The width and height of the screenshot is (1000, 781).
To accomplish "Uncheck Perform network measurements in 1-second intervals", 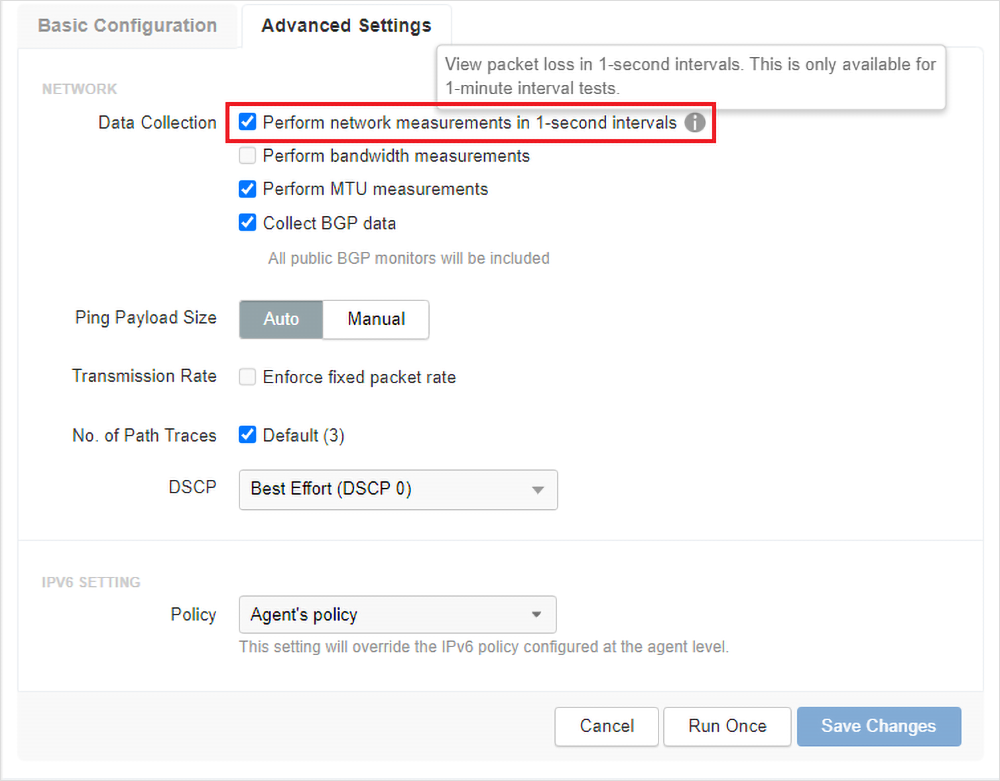I will (248, 123).
